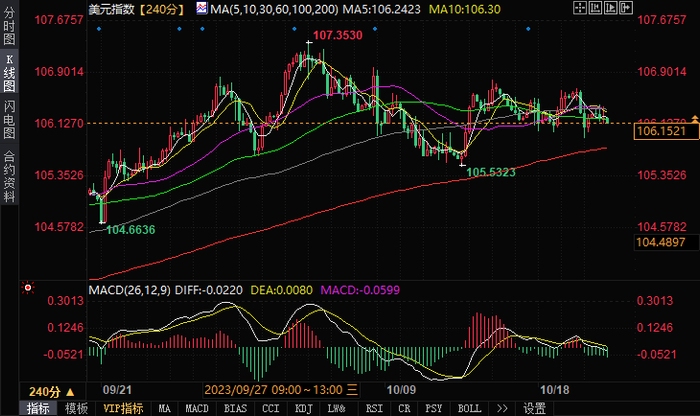The image size is (700, 416).
Task: Click the crosshair cursor icon at top right
Action: pos(579,8)
